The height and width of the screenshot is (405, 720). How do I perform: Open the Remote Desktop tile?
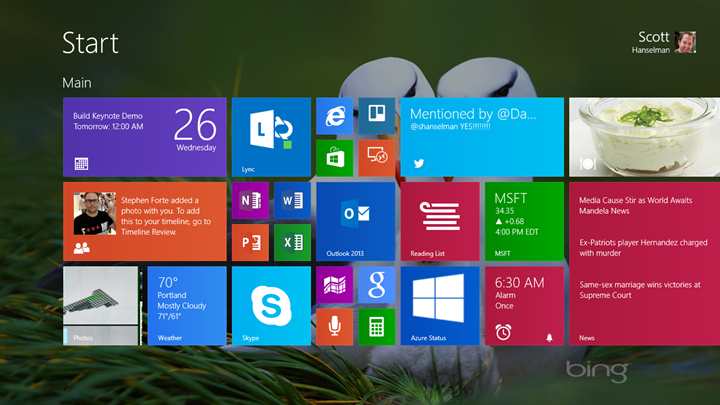[x=377, y=158]
